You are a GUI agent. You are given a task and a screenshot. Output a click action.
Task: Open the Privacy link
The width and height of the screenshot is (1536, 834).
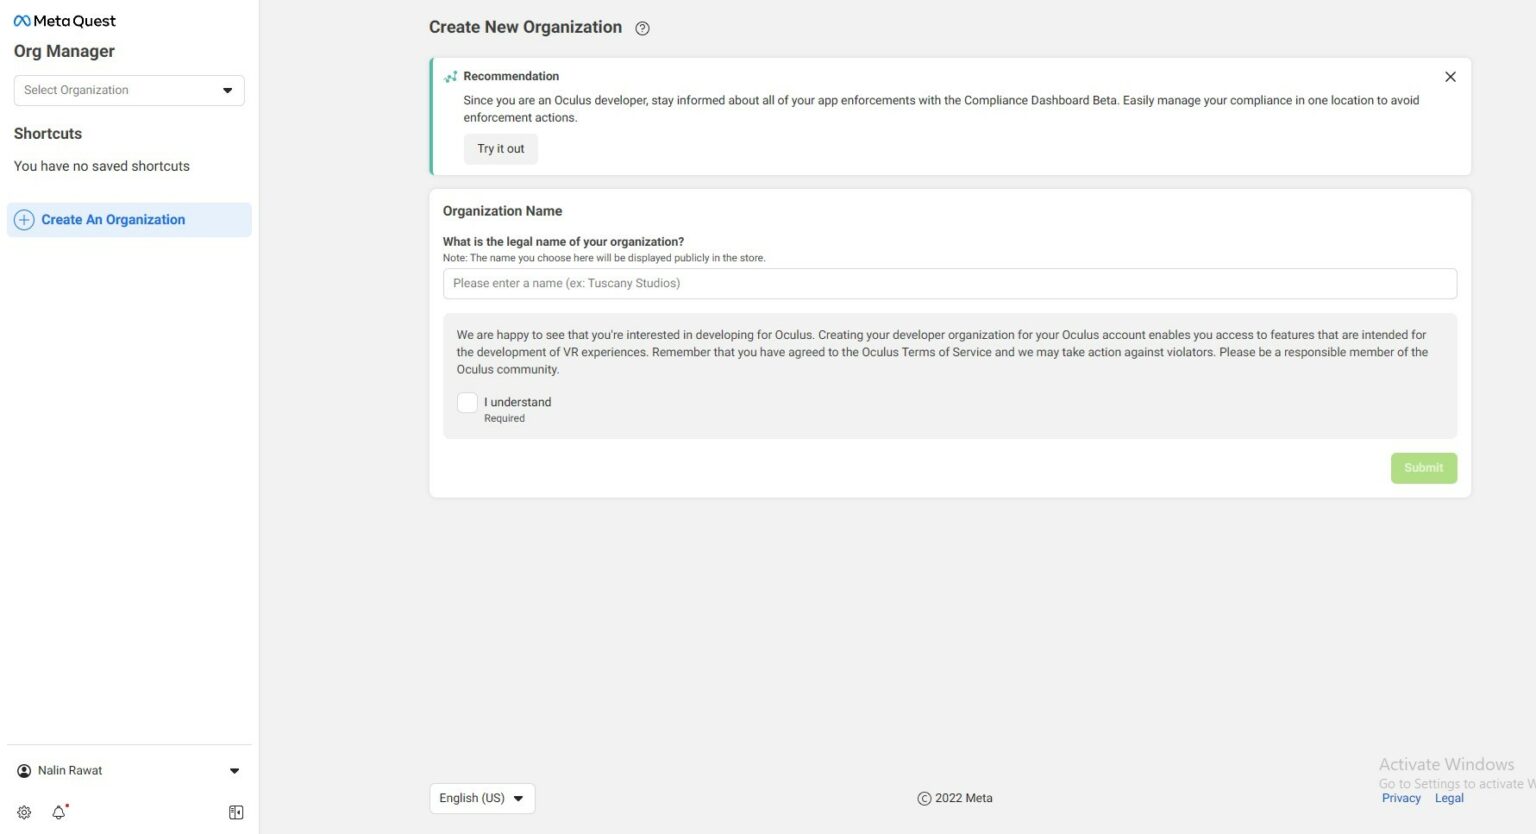click(x=1401, y=798)
